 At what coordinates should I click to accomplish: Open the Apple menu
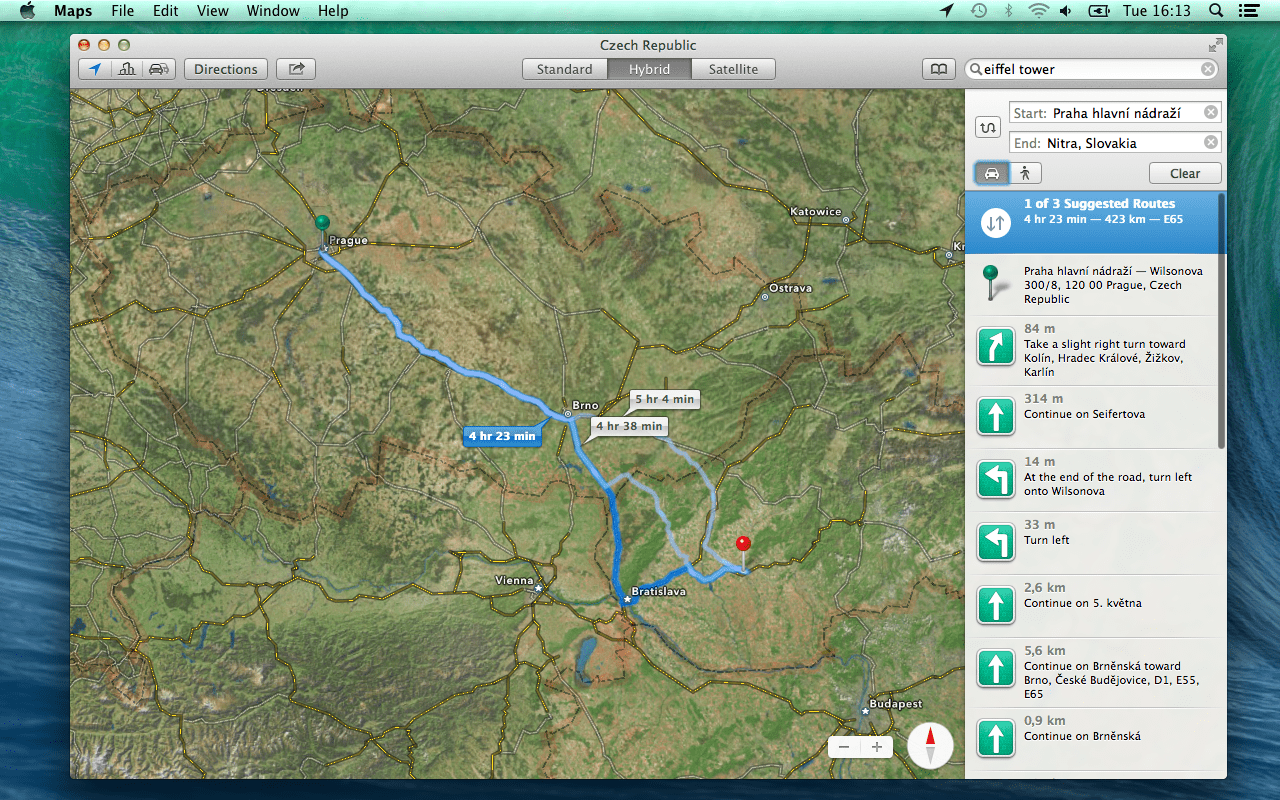27,11
